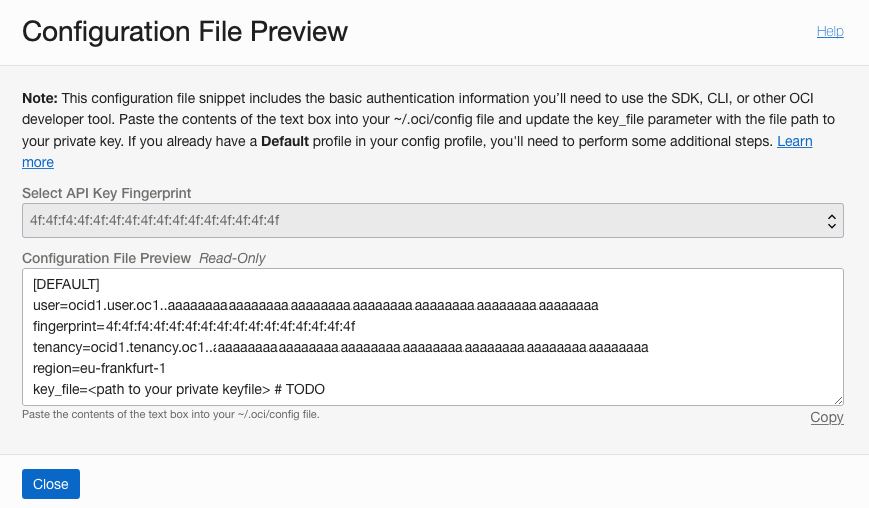This screenshot has height=508, width=869.
Task: Click the fingerprint= line in preview
Action: [194, 326]
